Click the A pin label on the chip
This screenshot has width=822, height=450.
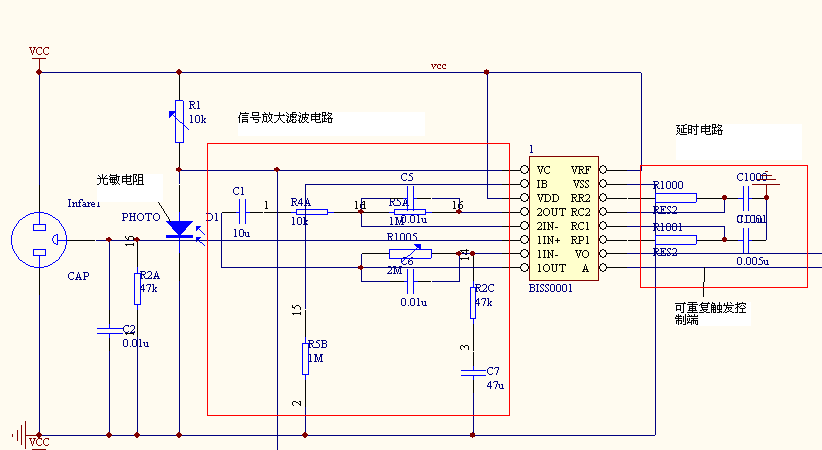[x=585, y=268]
